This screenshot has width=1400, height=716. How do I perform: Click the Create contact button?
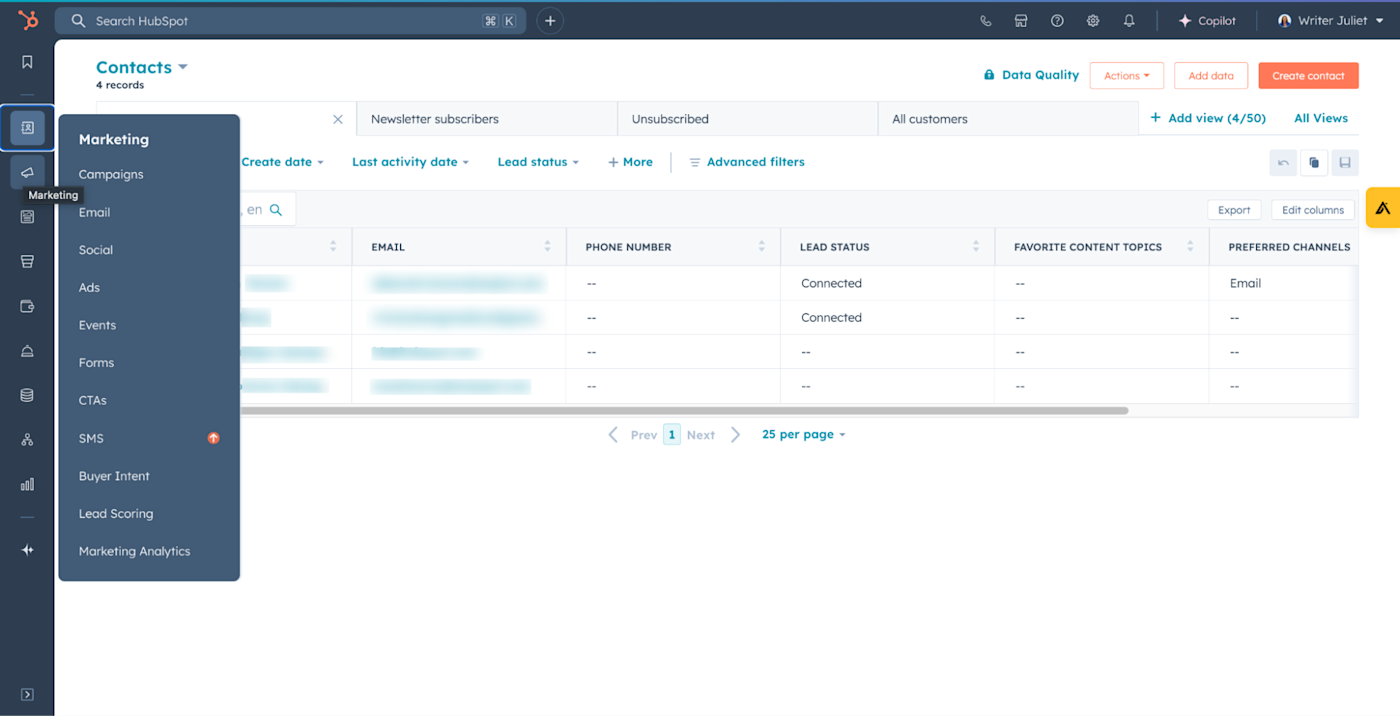[1308, 75]
